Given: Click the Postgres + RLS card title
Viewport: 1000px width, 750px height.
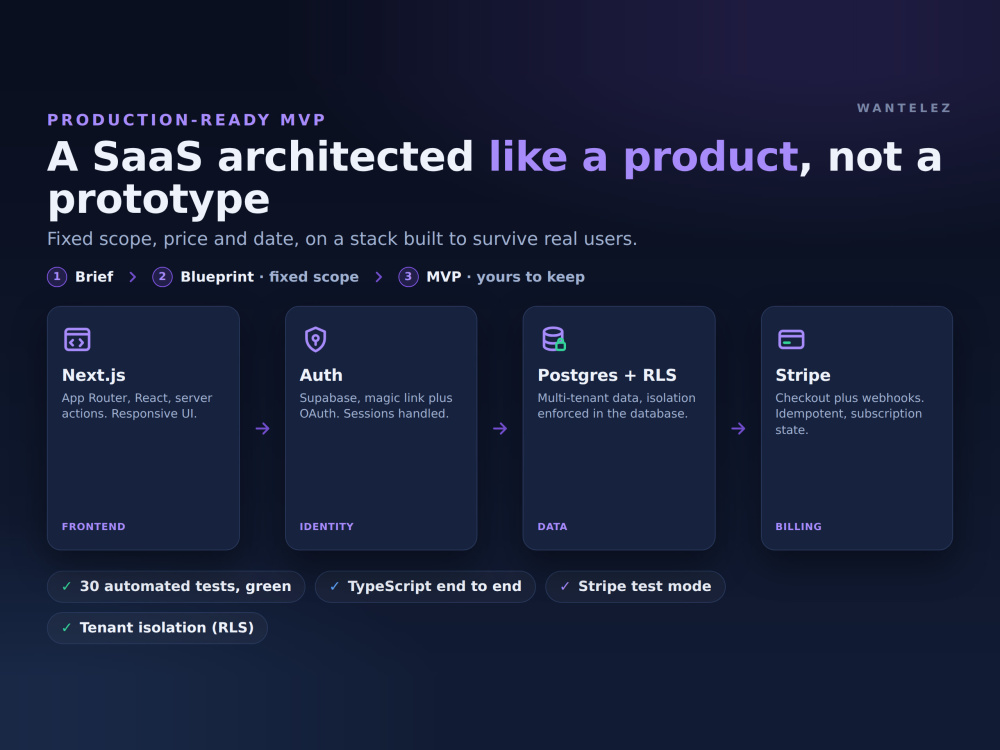Looking at the screenshot, I should point(607,375).
